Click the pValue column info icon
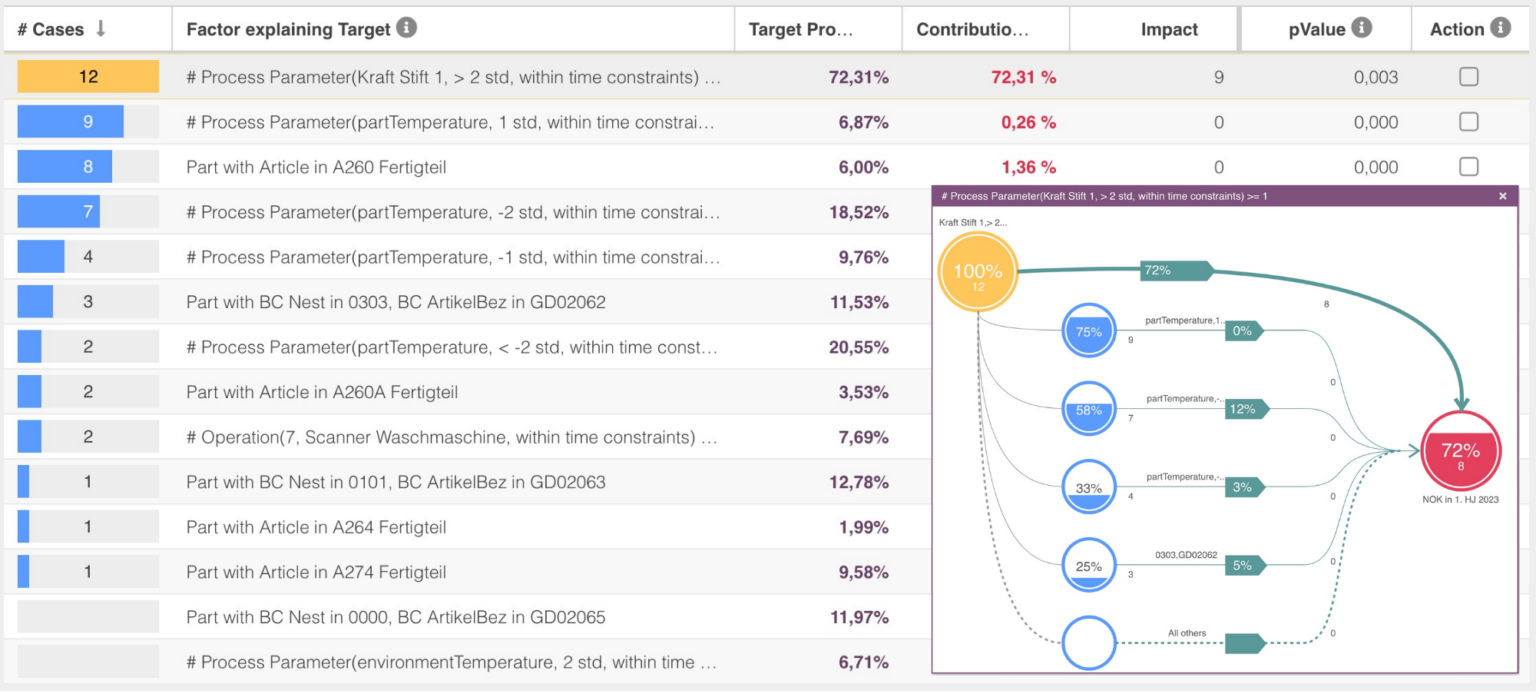This screenshot has height=694, width=1536. [x=1361, y=28]
